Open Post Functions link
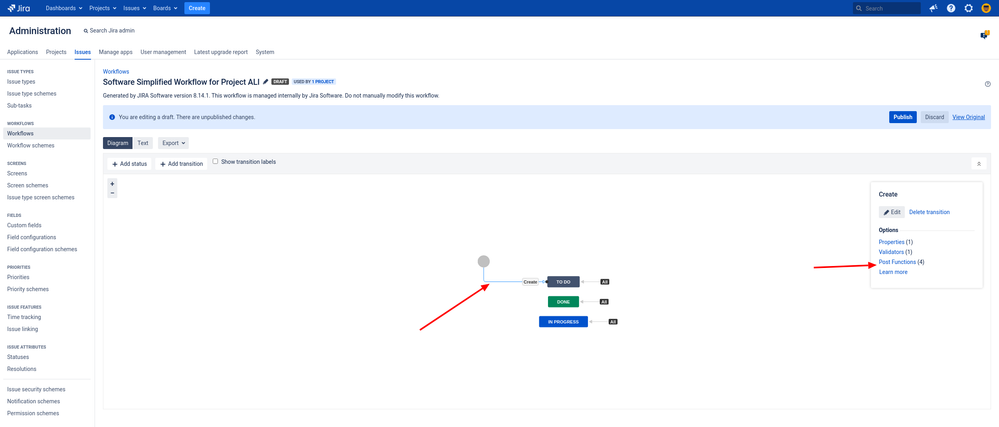The height and width of the screenshot is (427, 999). coord(897,262)
